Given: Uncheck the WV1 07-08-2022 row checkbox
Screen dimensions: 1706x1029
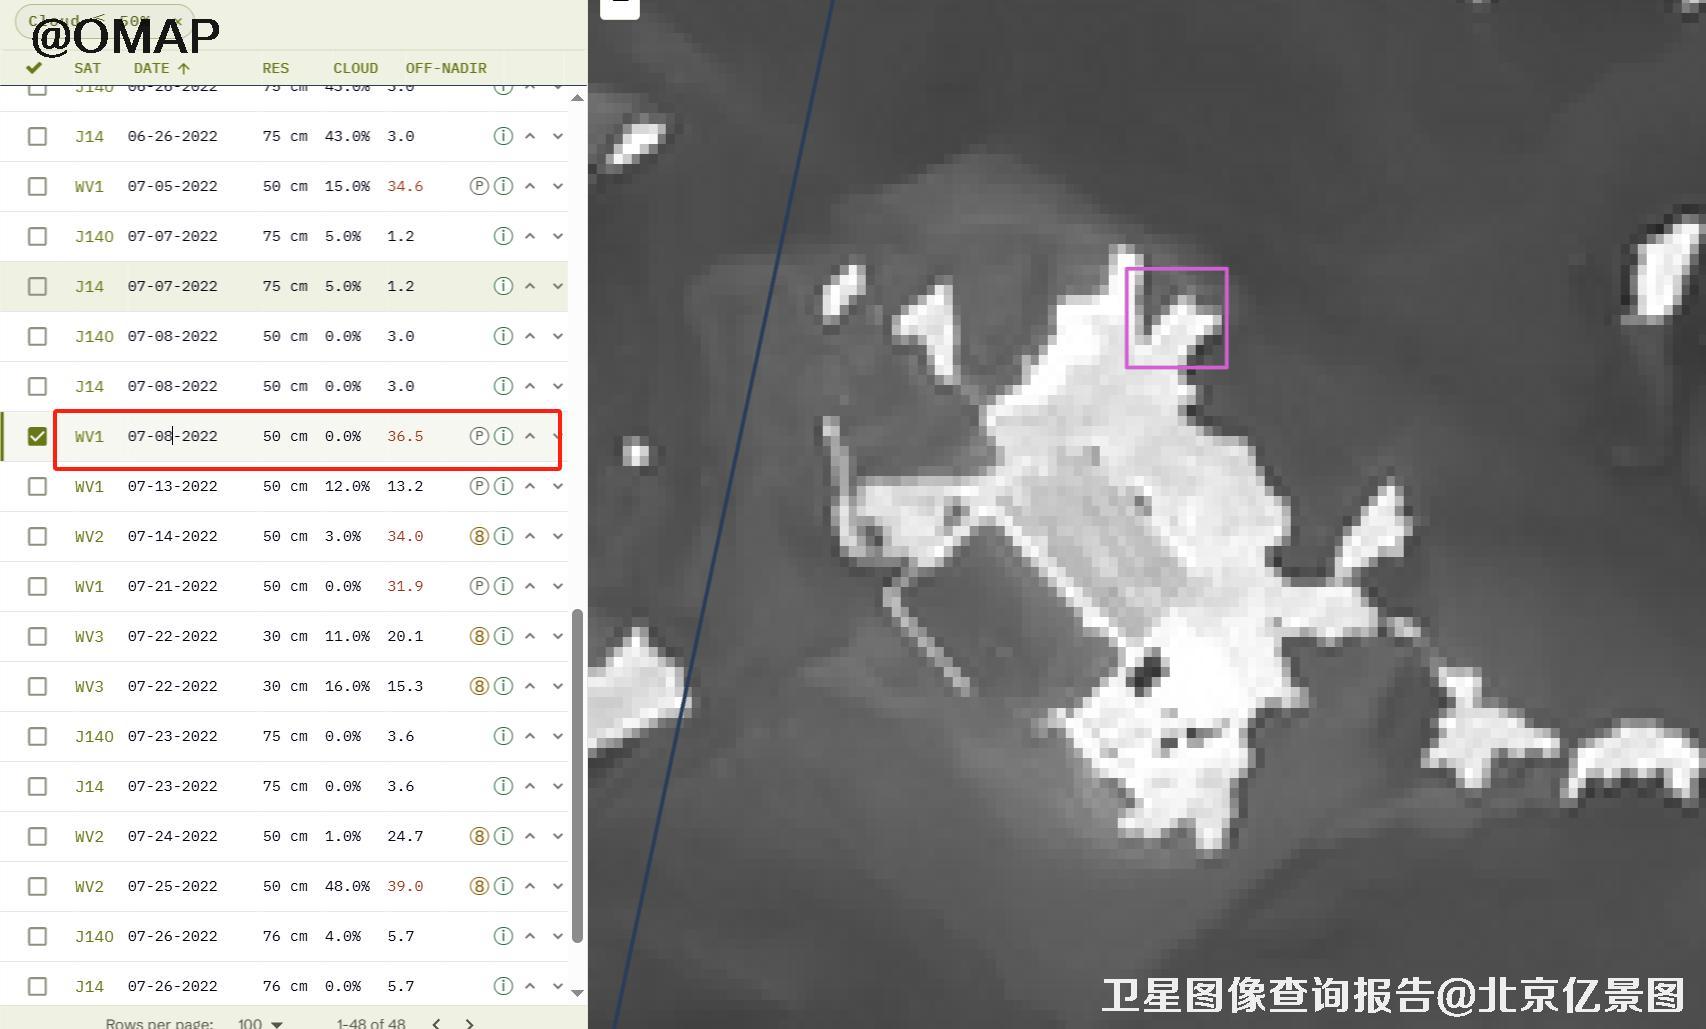Looking at the screenshot, I should tap(37, 436).
